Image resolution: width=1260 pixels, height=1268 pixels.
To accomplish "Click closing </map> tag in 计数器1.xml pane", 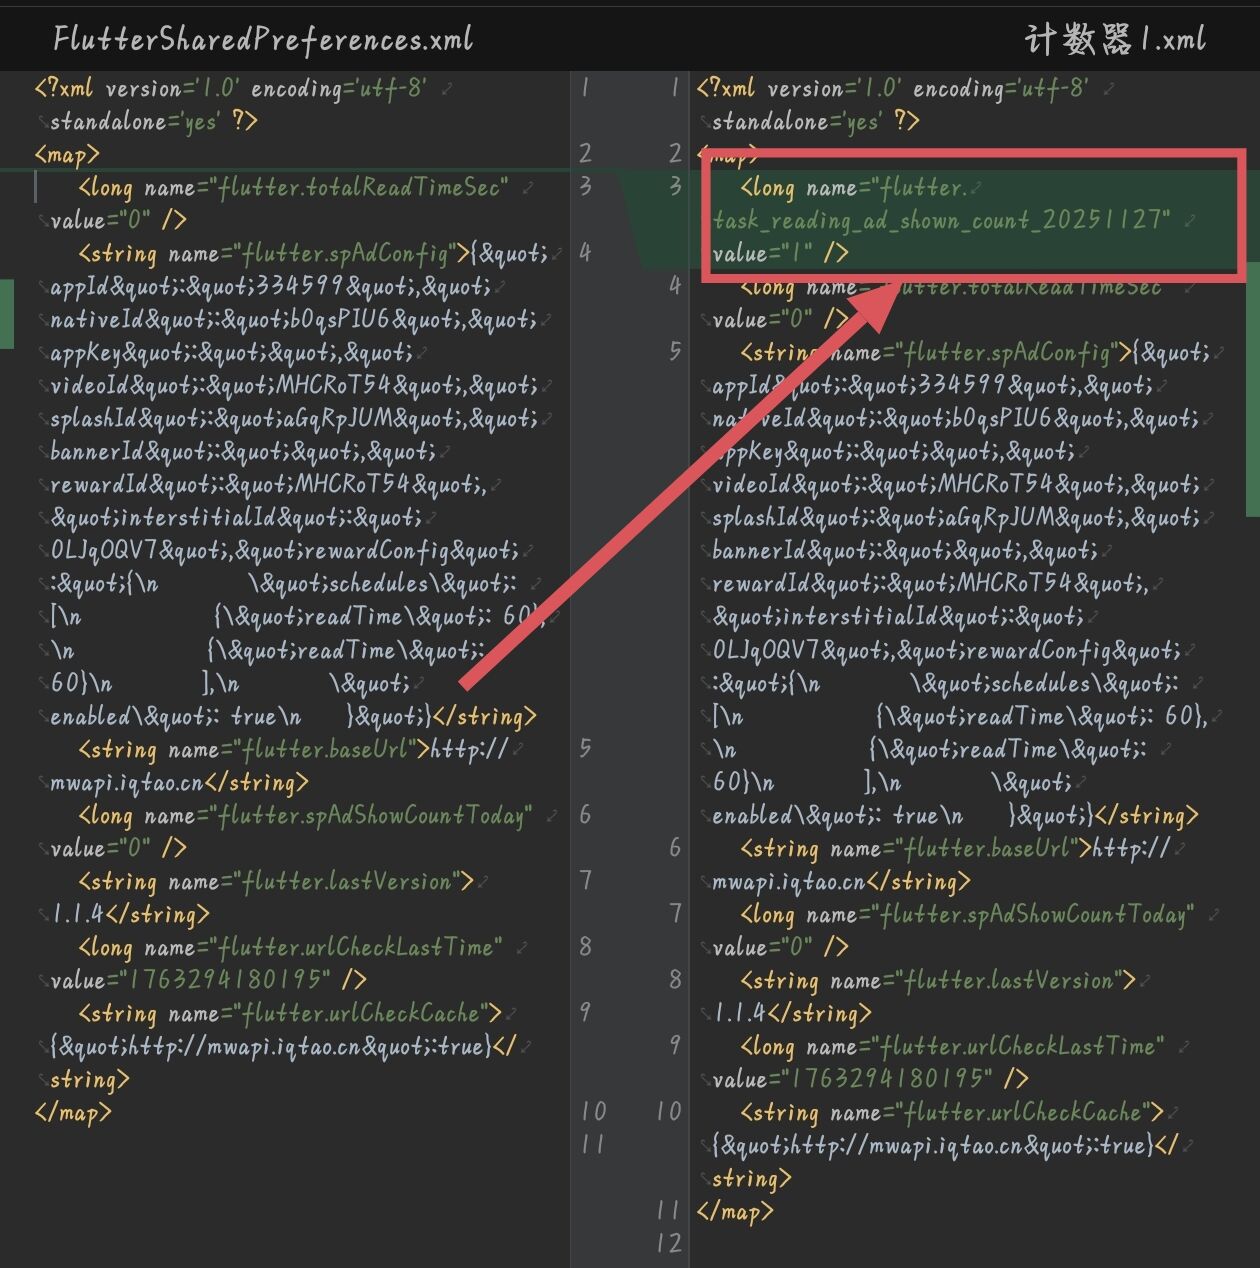I will pyautogui.click(x=735, y=1211).
